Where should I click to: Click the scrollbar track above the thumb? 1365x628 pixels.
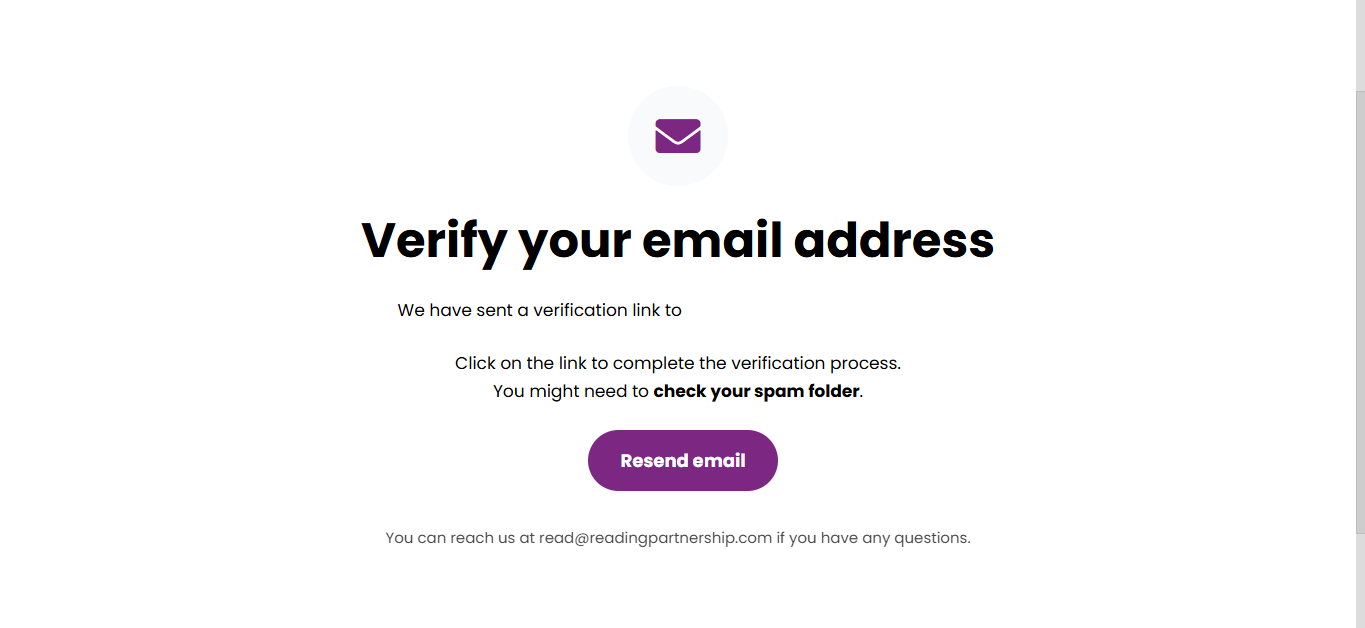click(1360, 45)
